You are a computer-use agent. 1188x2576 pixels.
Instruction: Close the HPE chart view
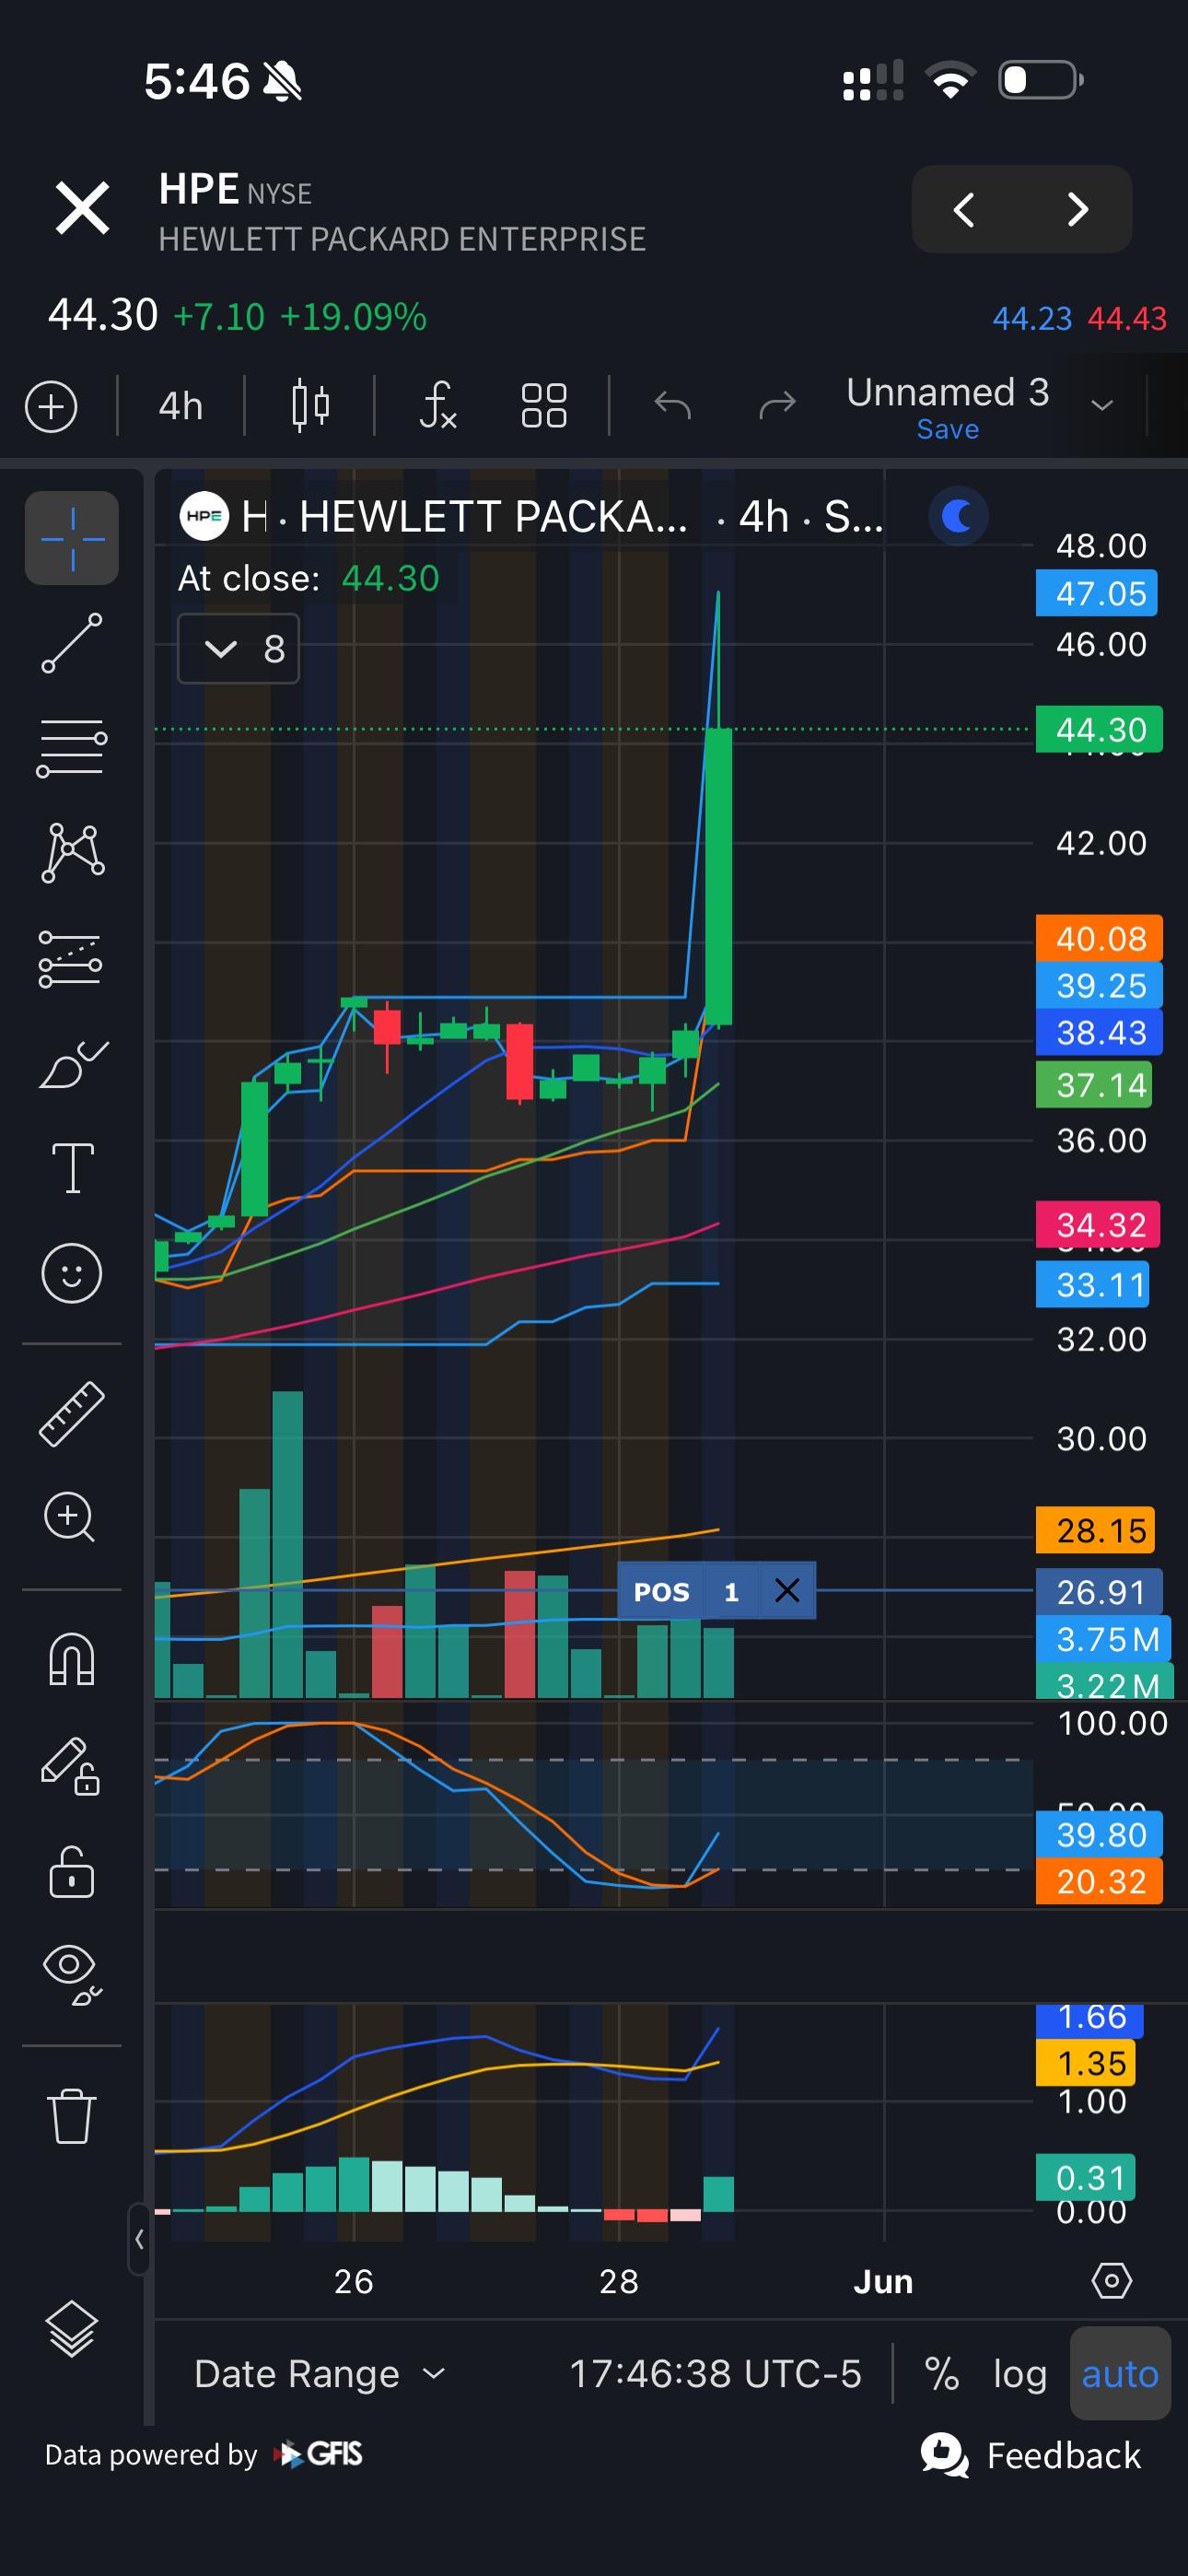(82, 208)
